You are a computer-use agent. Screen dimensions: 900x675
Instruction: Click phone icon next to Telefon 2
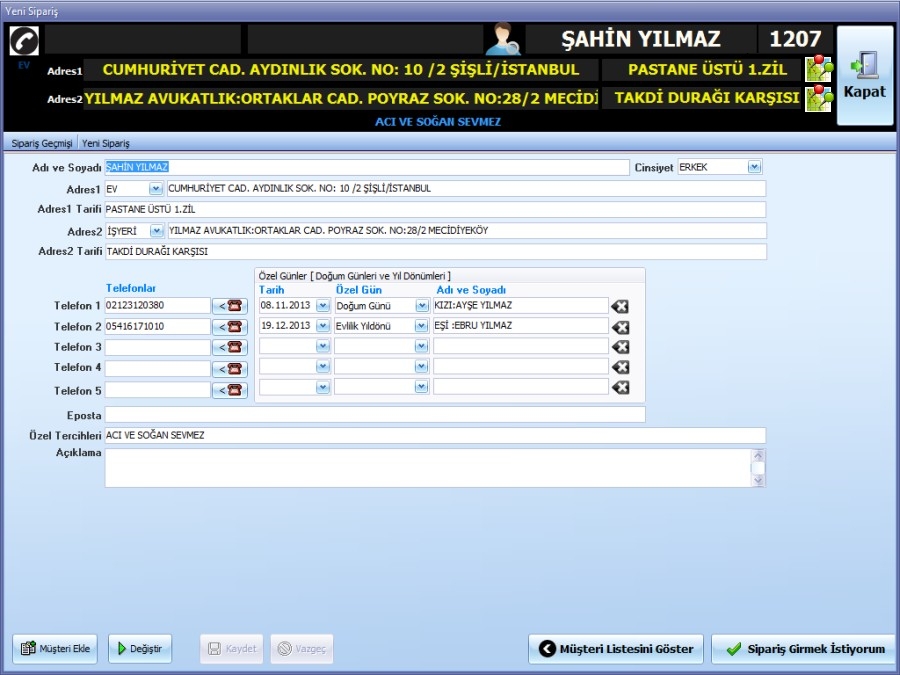tap(230, 327)
